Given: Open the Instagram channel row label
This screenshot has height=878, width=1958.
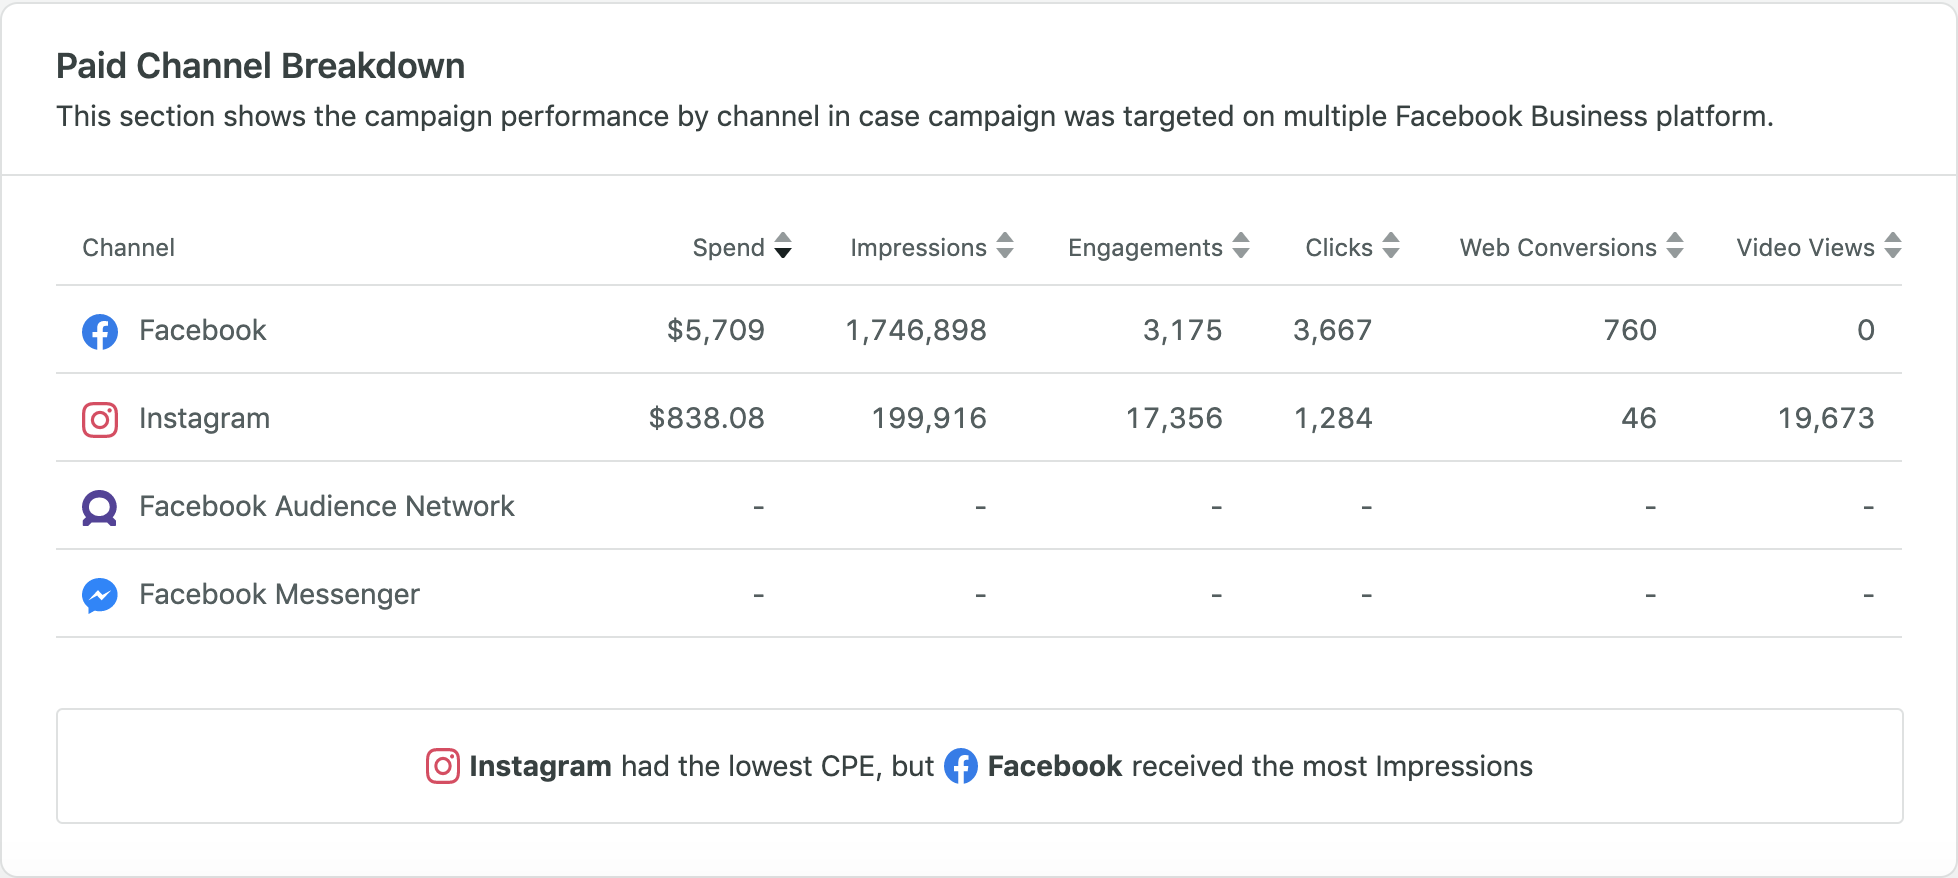Looking at the screenshot, I should pos(205,419).
